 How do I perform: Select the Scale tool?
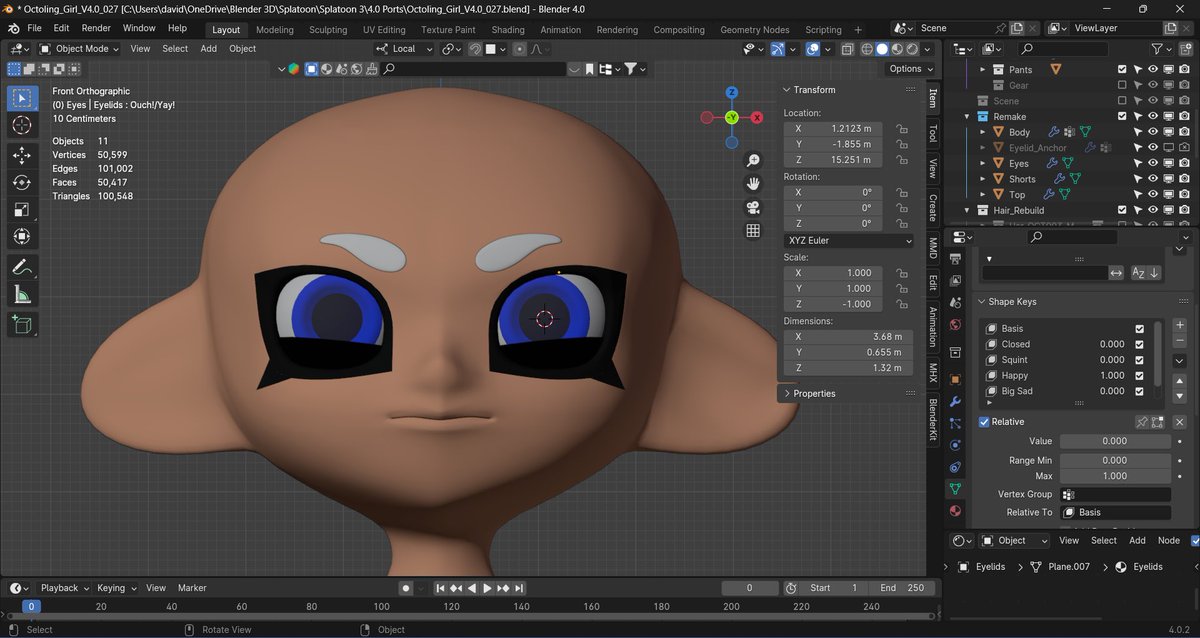click(22, 209)
